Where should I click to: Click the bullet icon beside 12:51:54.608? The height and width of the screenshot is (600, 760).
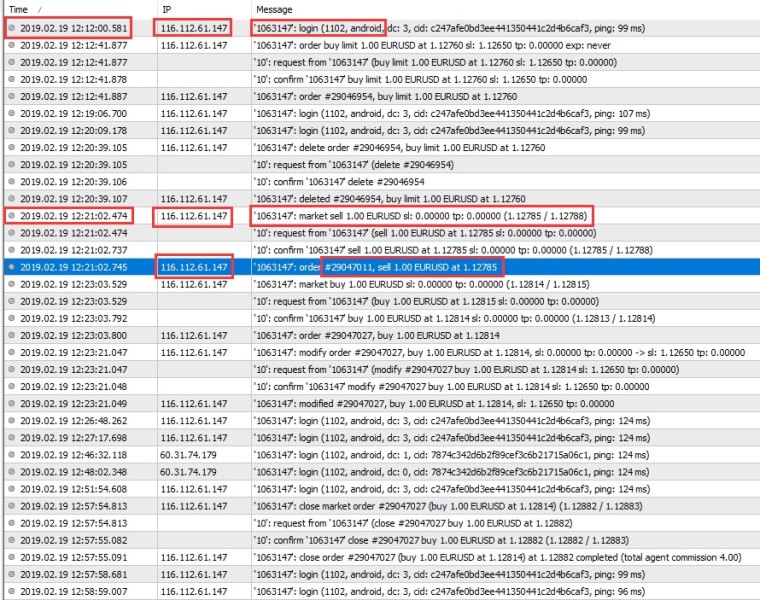(x=11, y=489)
